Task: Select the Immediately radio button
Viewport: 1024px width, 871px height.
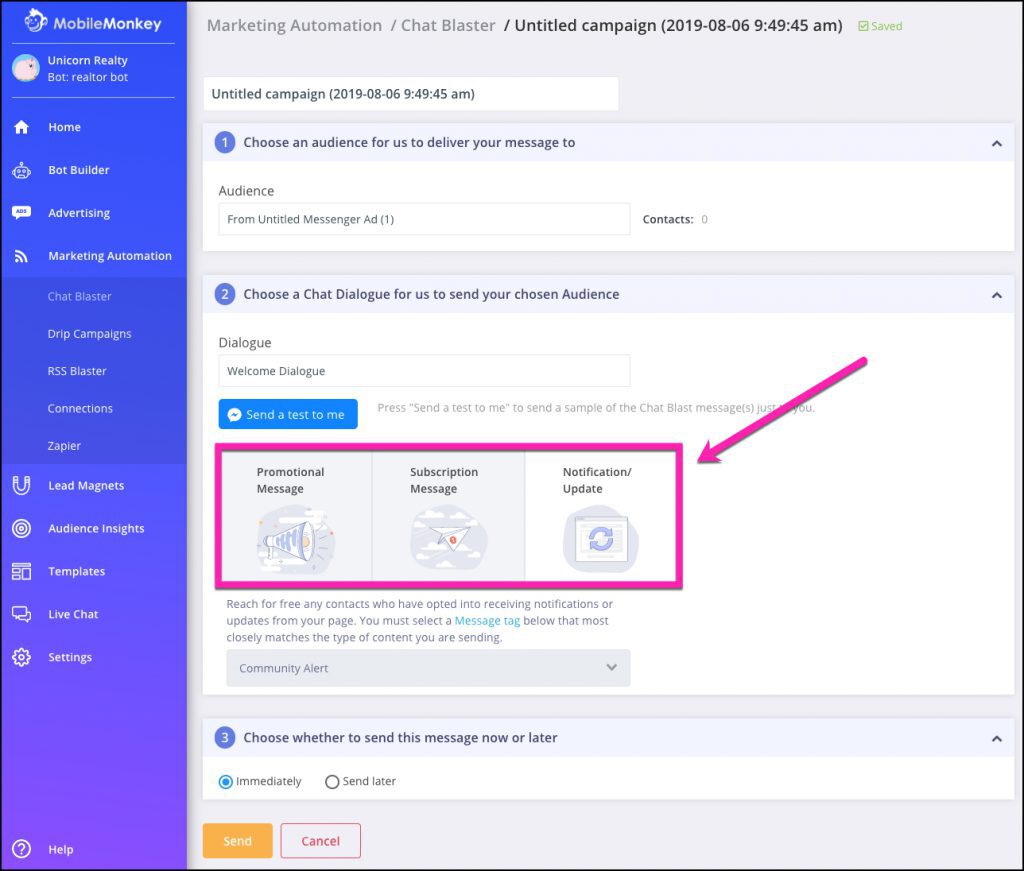Action: 225,781
